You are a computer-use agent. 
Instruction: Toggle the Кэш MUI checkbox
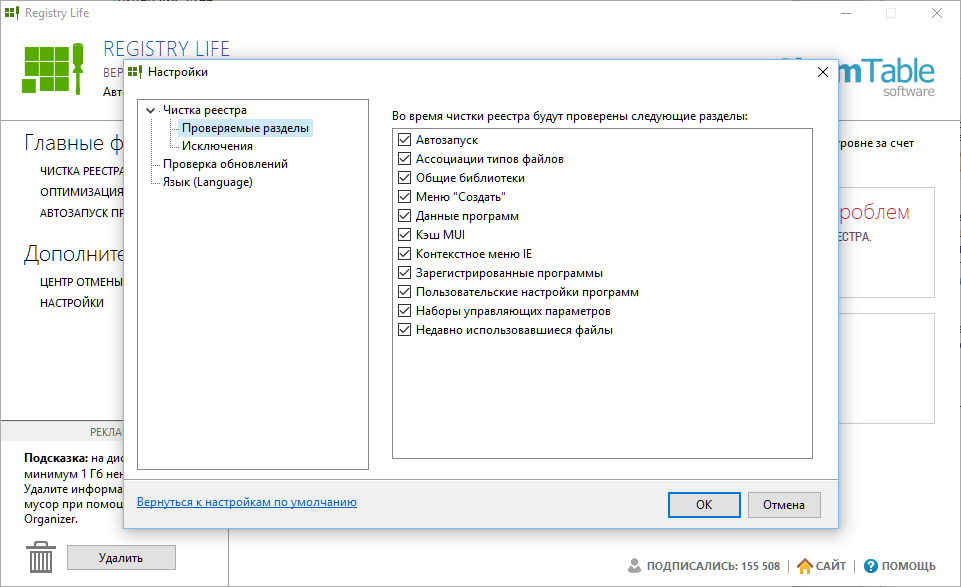pos(405,235)
